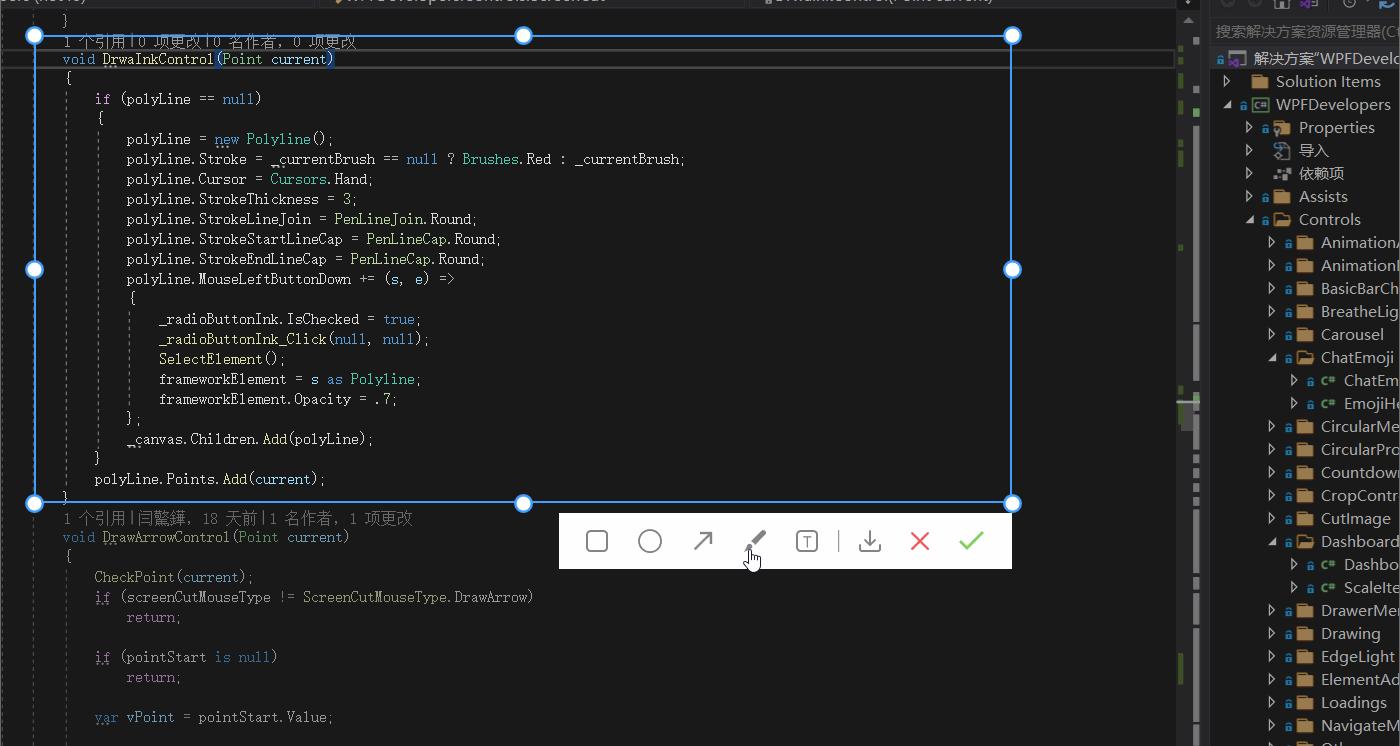Collapse the ChatEmoji folder
1400x746 pixels.
(1274, 357)
